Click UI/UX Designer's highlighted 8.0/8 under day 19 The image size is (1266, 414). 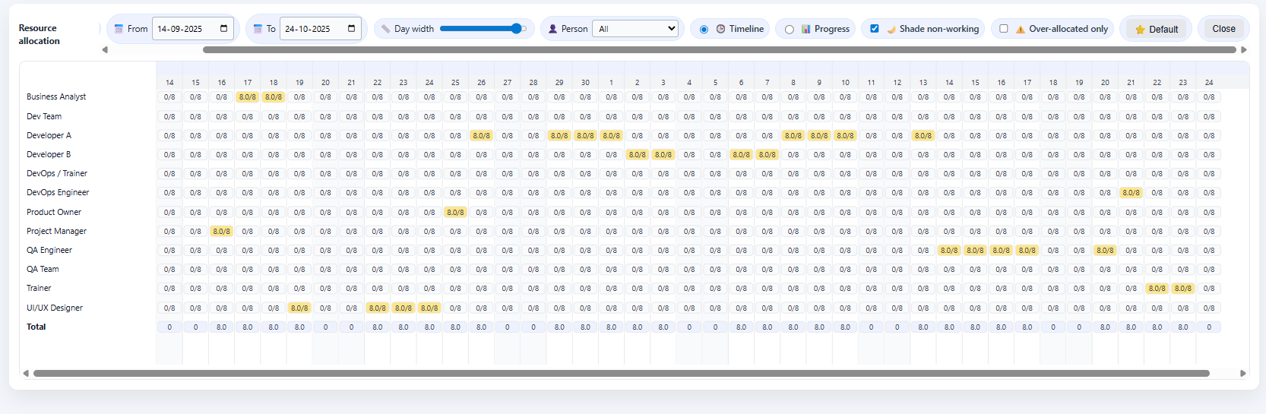click(x=299, y=308)
